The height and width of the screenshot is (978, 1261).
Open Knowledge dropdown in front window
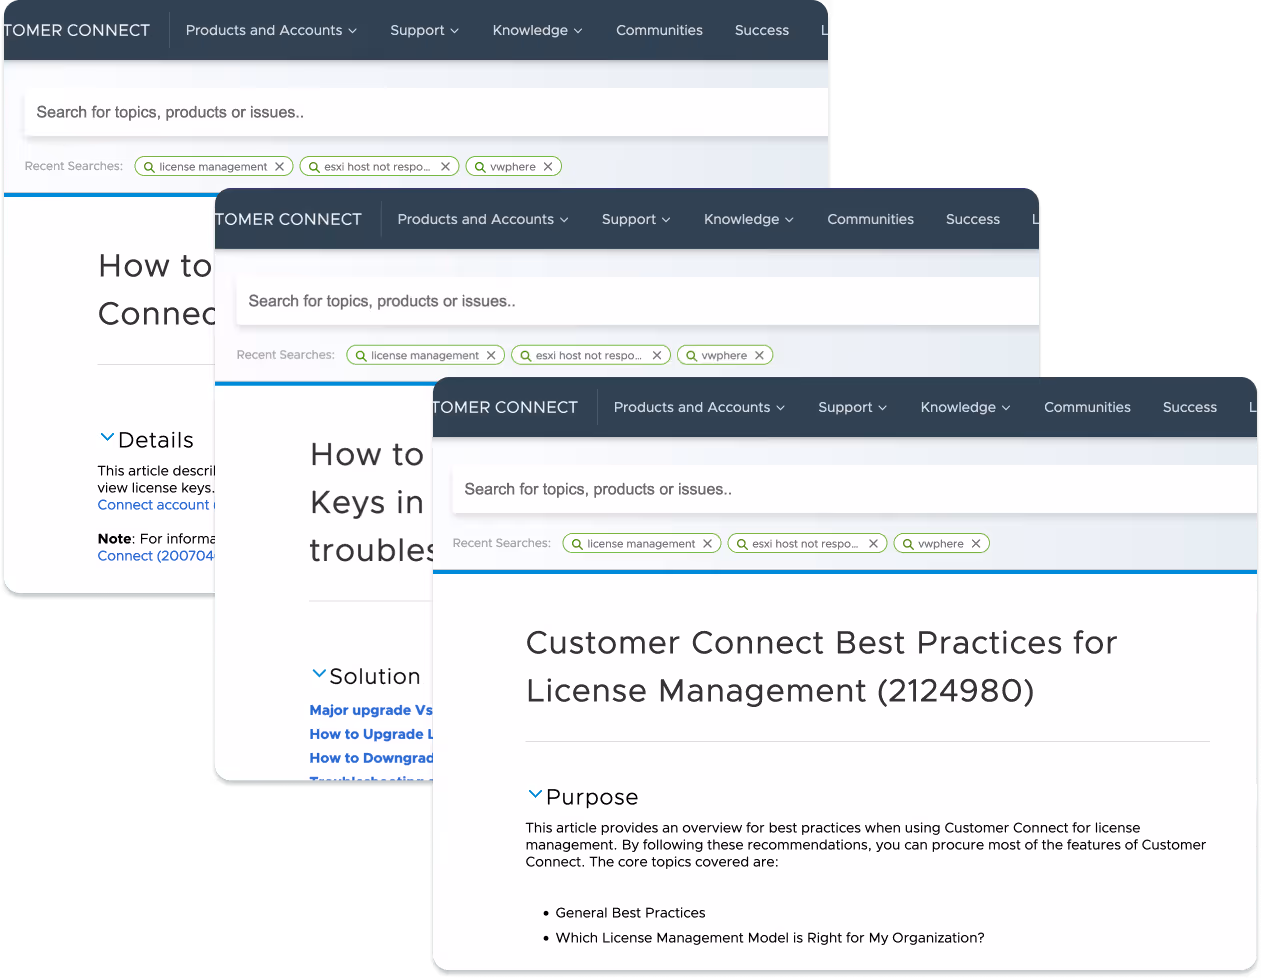[965, 407]
